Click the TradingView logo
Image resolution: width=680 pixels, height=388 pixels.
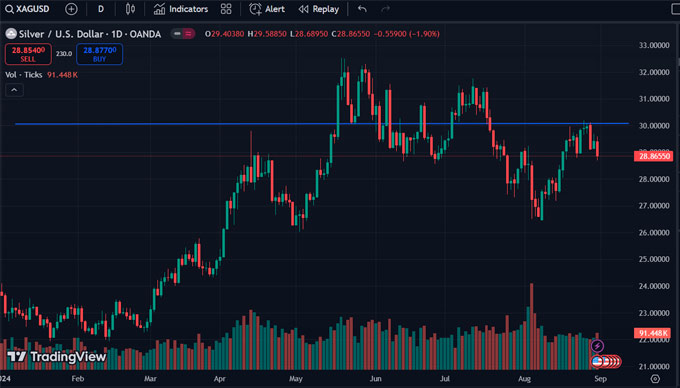(57, 357)
